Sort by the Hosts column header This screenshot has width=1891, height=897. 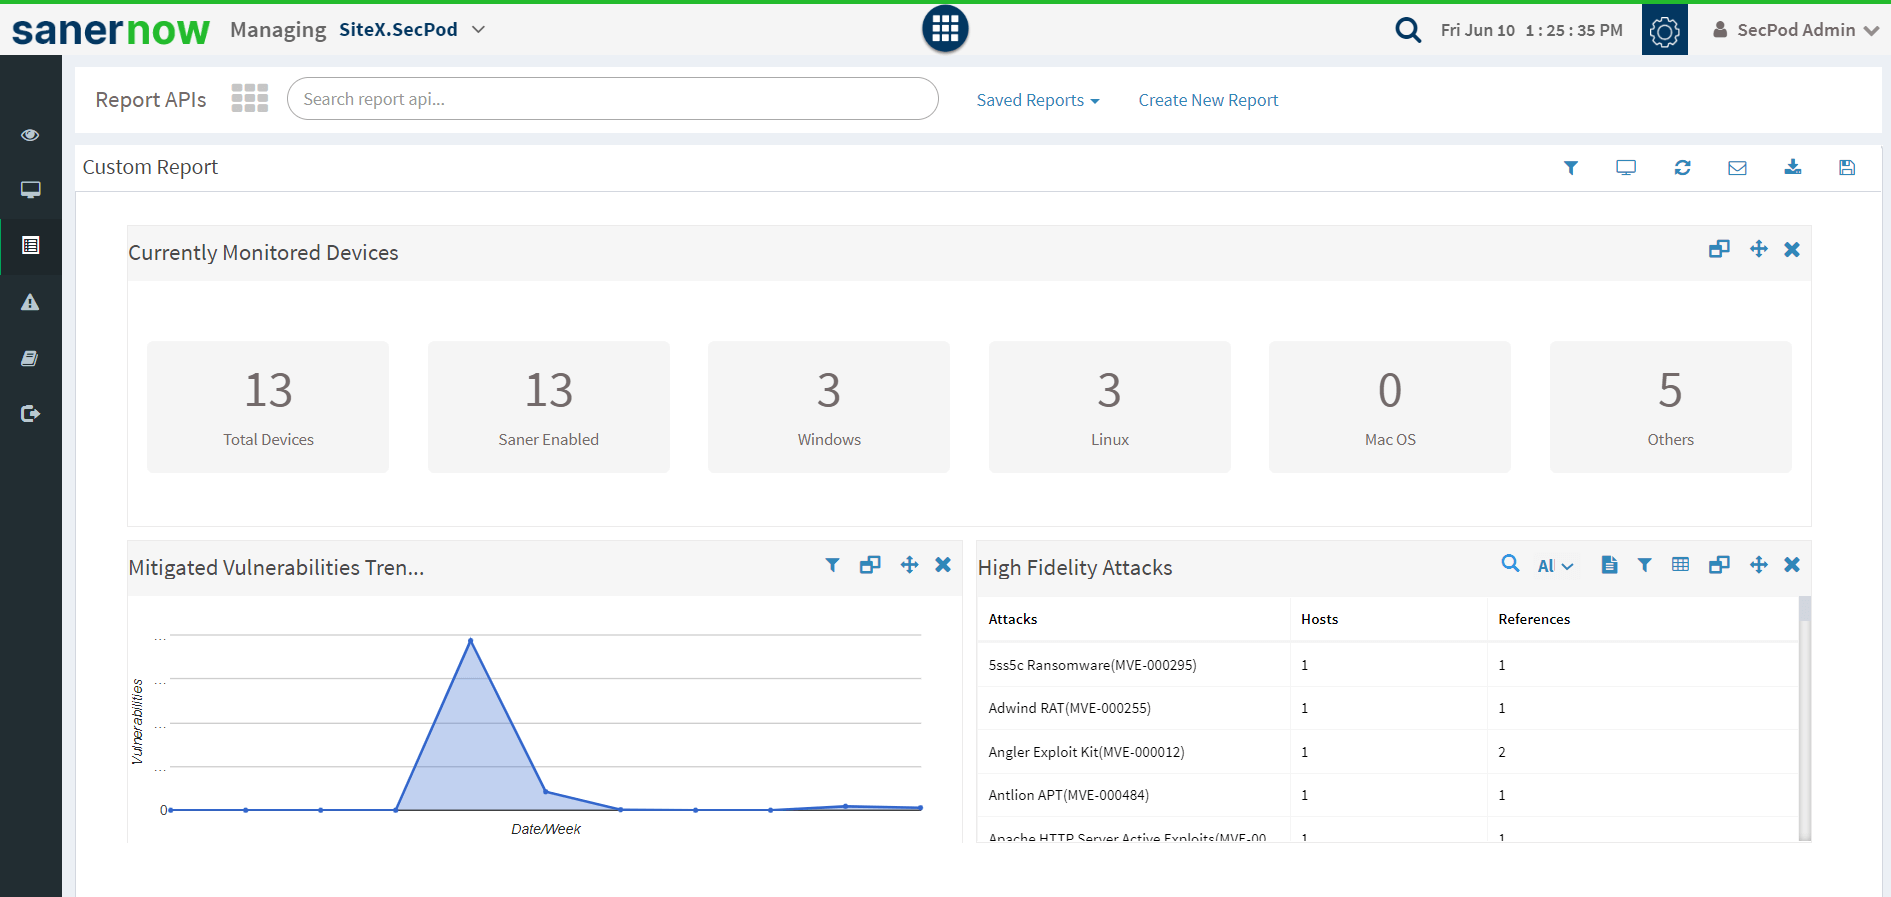[x=1388, y=619]
